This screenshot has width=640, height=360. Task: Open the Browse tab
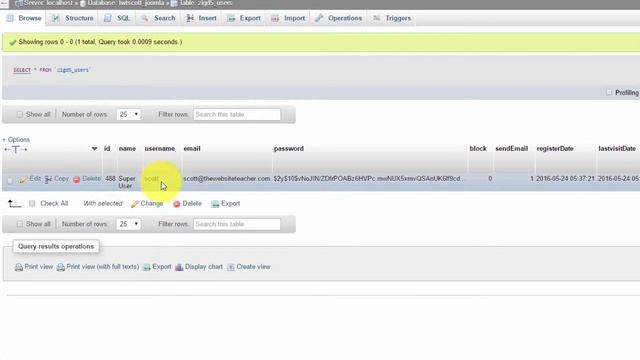24,18
